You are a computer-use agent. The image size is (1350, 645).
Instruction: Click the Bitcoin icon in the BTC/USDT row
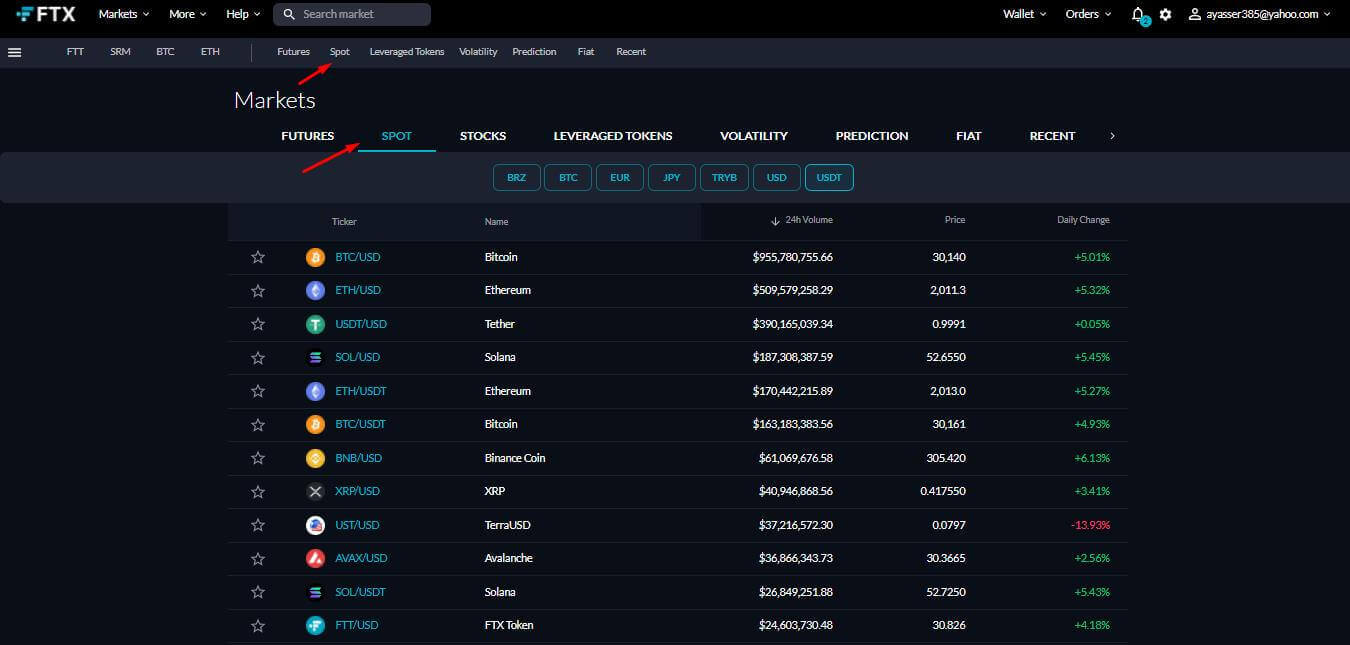[x=315, y=424]
